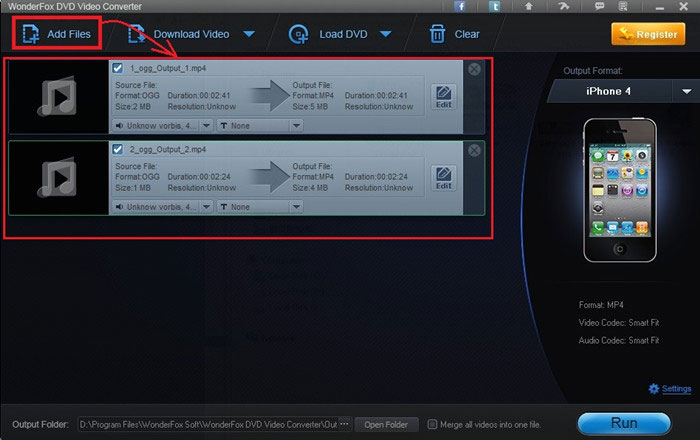
Task: Click the blue Run button
Action: [x=624, y=423]
